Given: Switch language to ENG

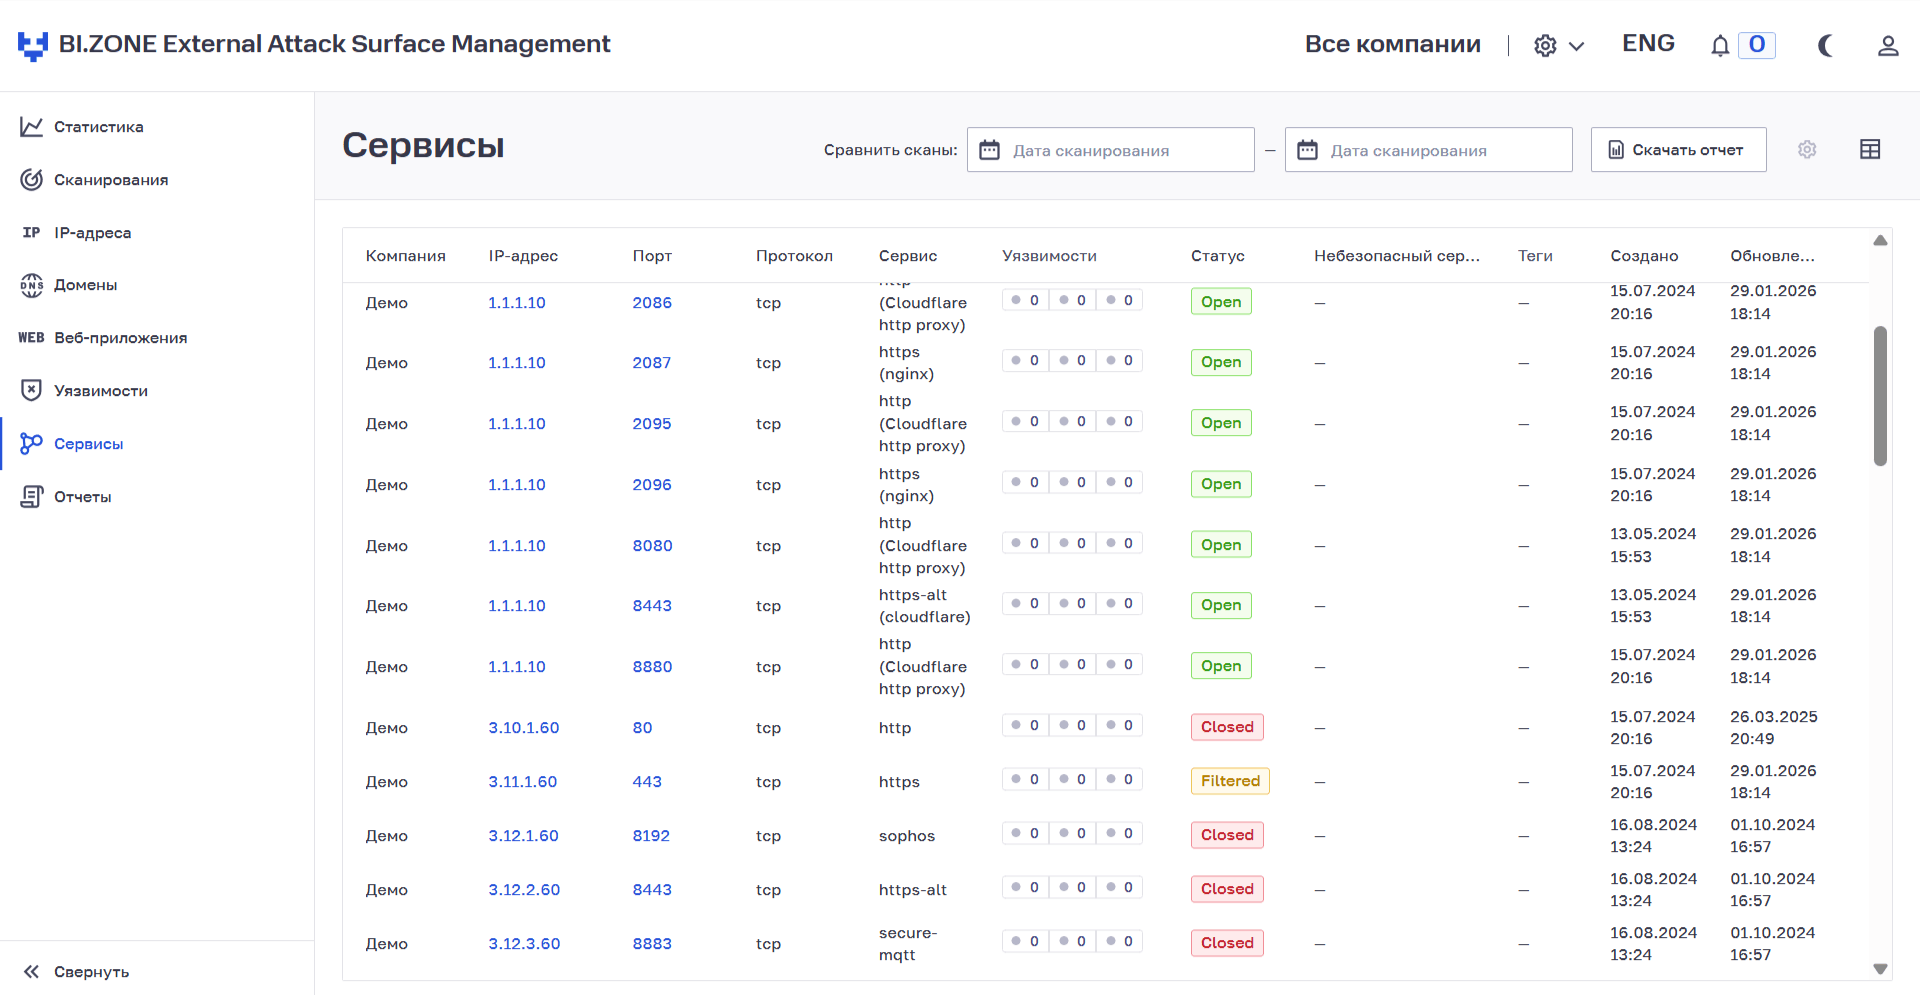Looking at the screenshot, I should (1647, 44).
